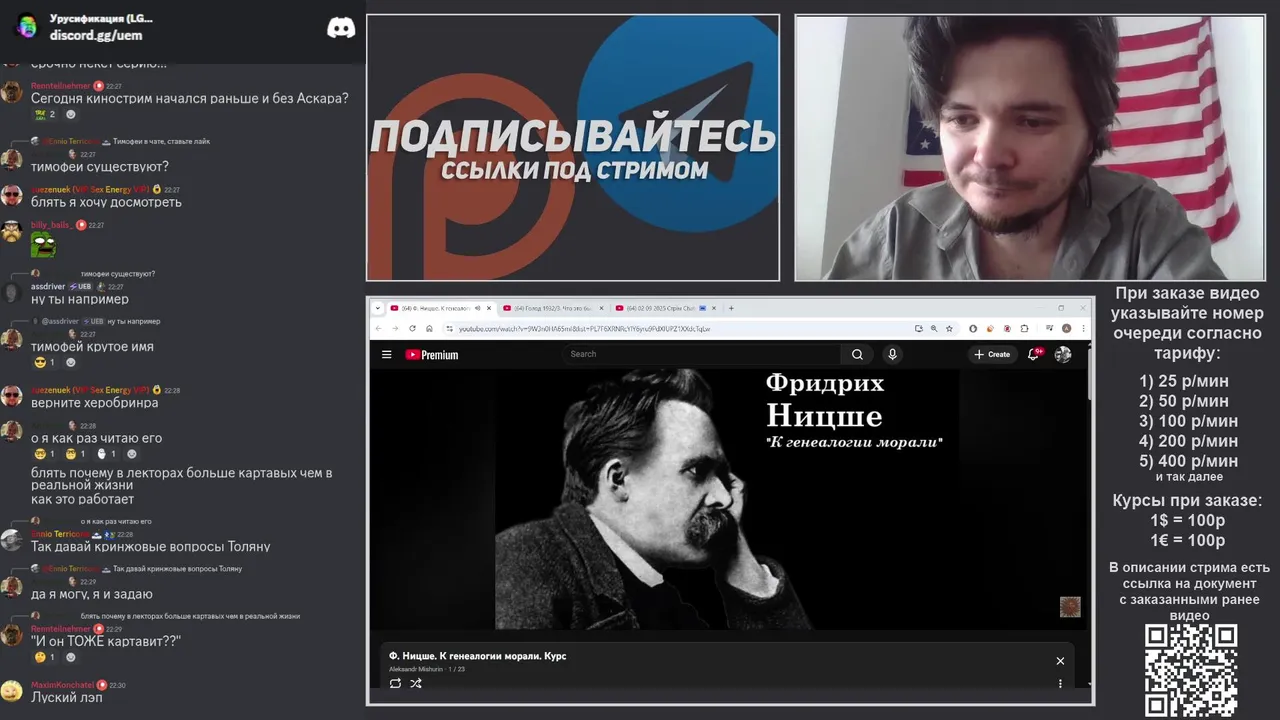Click the browser window vertical scrollbar
This screenshot has width=1280, height=720.
[x=1090, y=372]
